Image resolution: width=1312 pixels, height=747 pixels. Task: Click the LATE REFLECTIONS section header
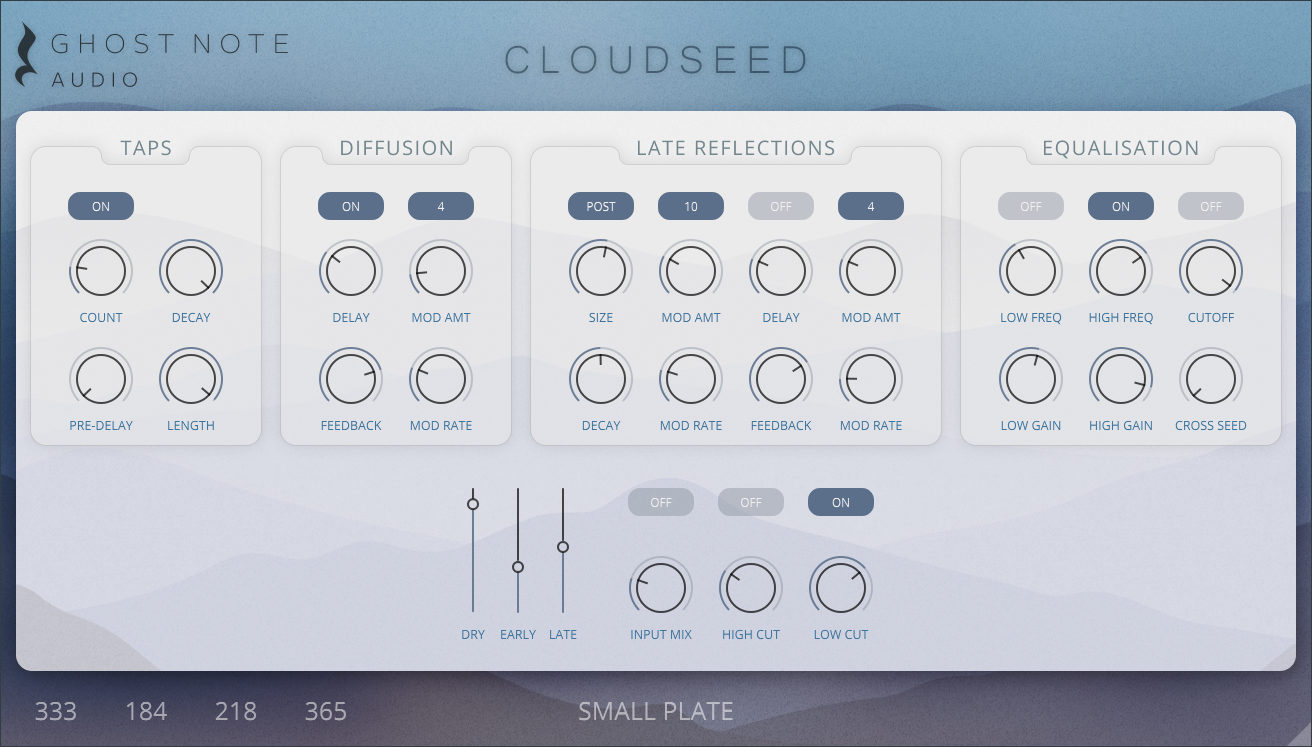pos(736,148)
